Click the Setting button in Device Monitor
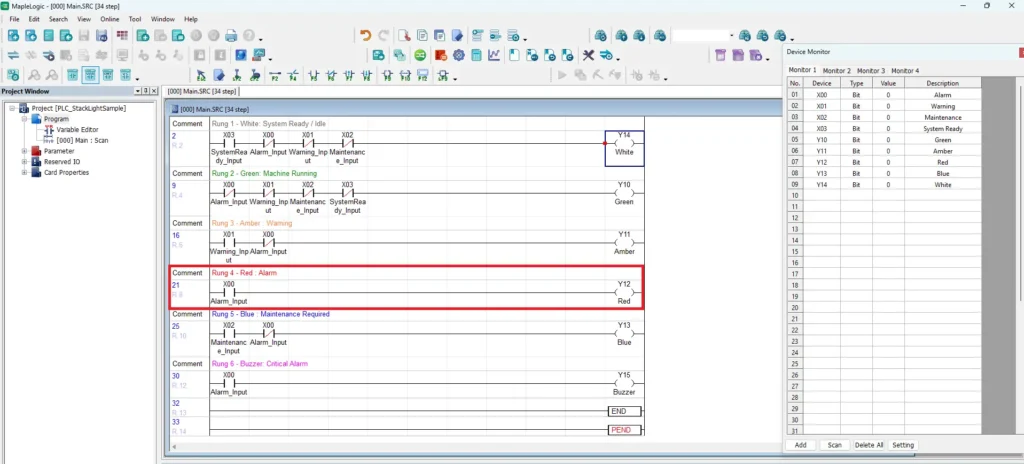1024x464 pixels. click(x=903, y=445)
